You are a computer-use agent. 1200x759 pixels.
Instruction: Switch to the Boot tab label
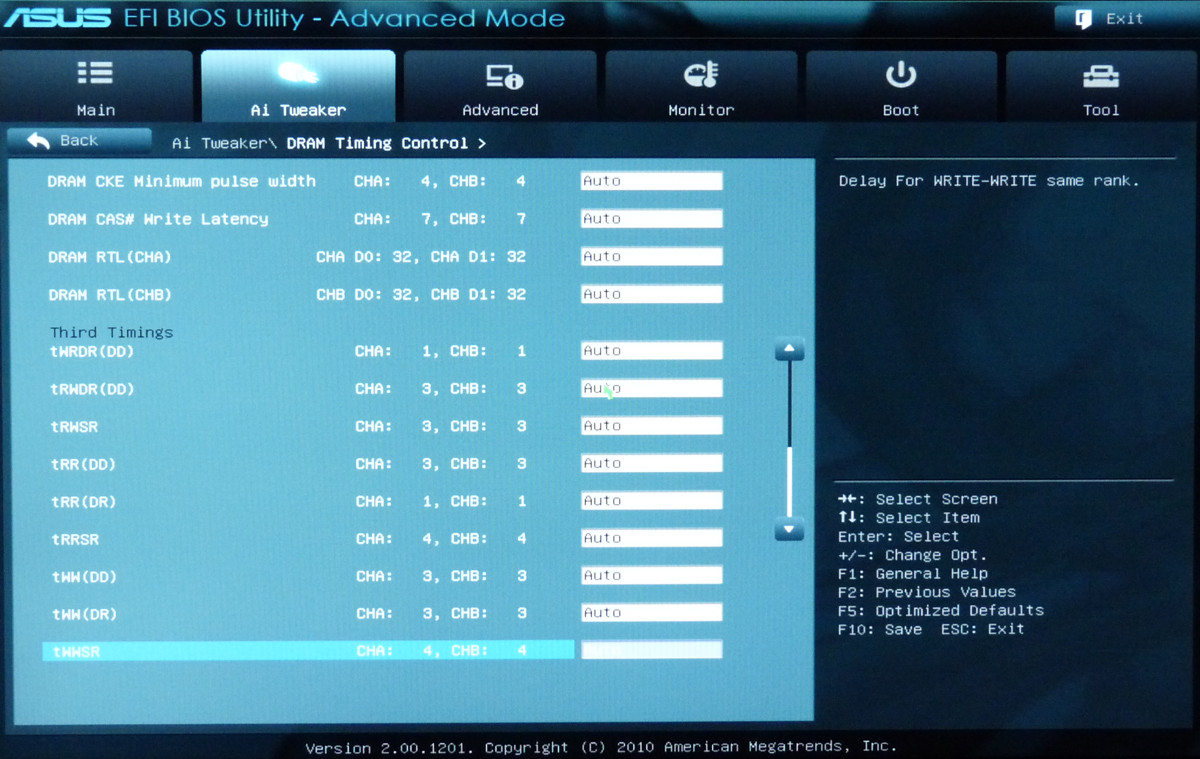[x=901, y=110]
